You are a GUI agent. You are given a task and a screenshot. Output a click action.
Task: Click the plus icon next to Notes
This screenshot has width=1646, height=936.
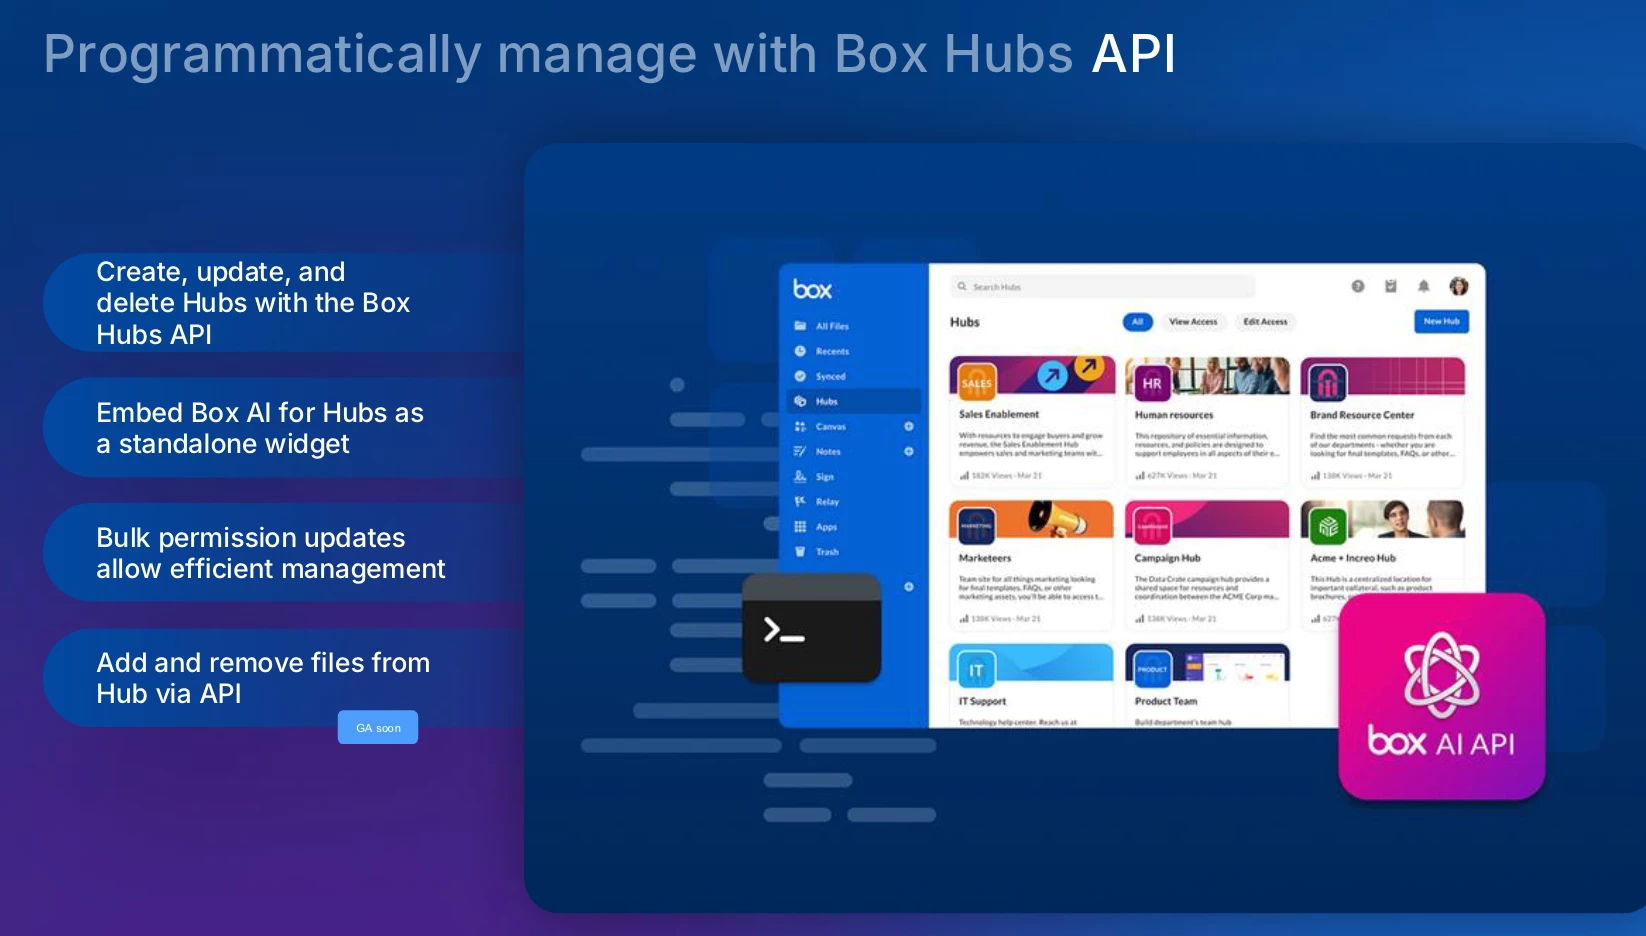pos(909,451)
